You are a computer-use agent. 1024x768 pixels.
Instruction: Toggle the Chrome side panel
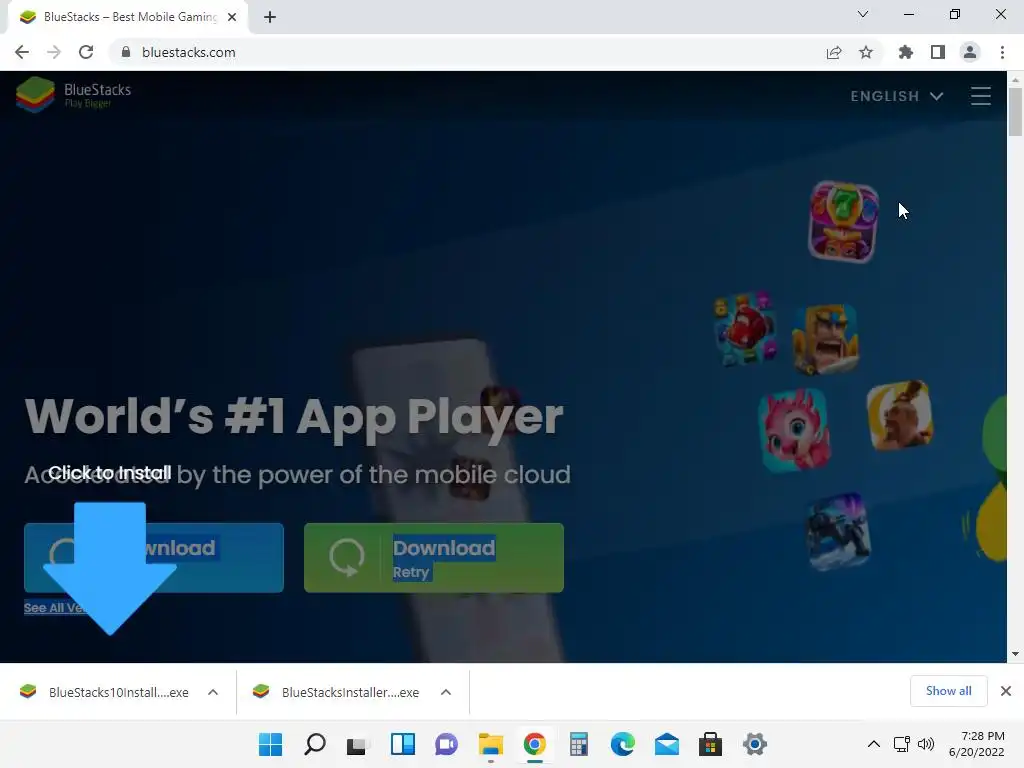938,52
